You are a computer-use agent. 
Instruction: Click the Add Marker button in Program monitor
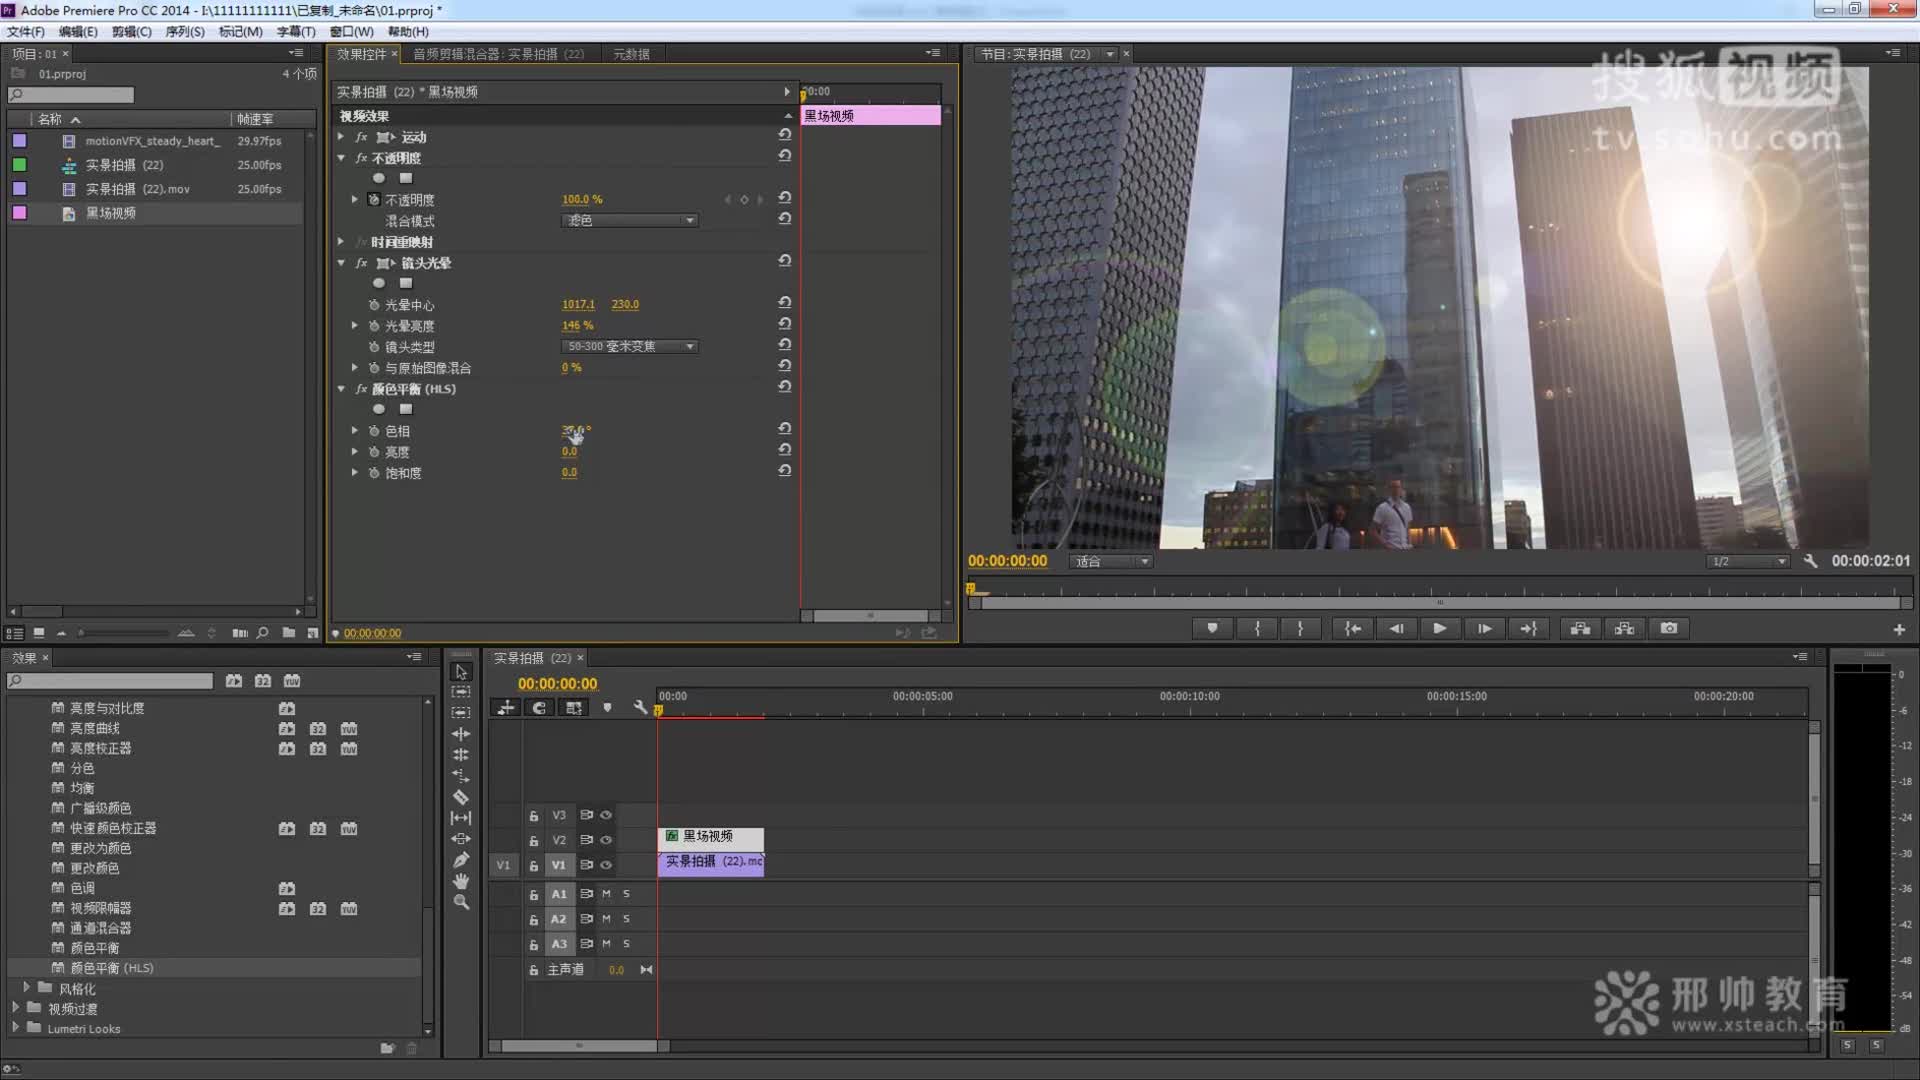point(1212,628)
